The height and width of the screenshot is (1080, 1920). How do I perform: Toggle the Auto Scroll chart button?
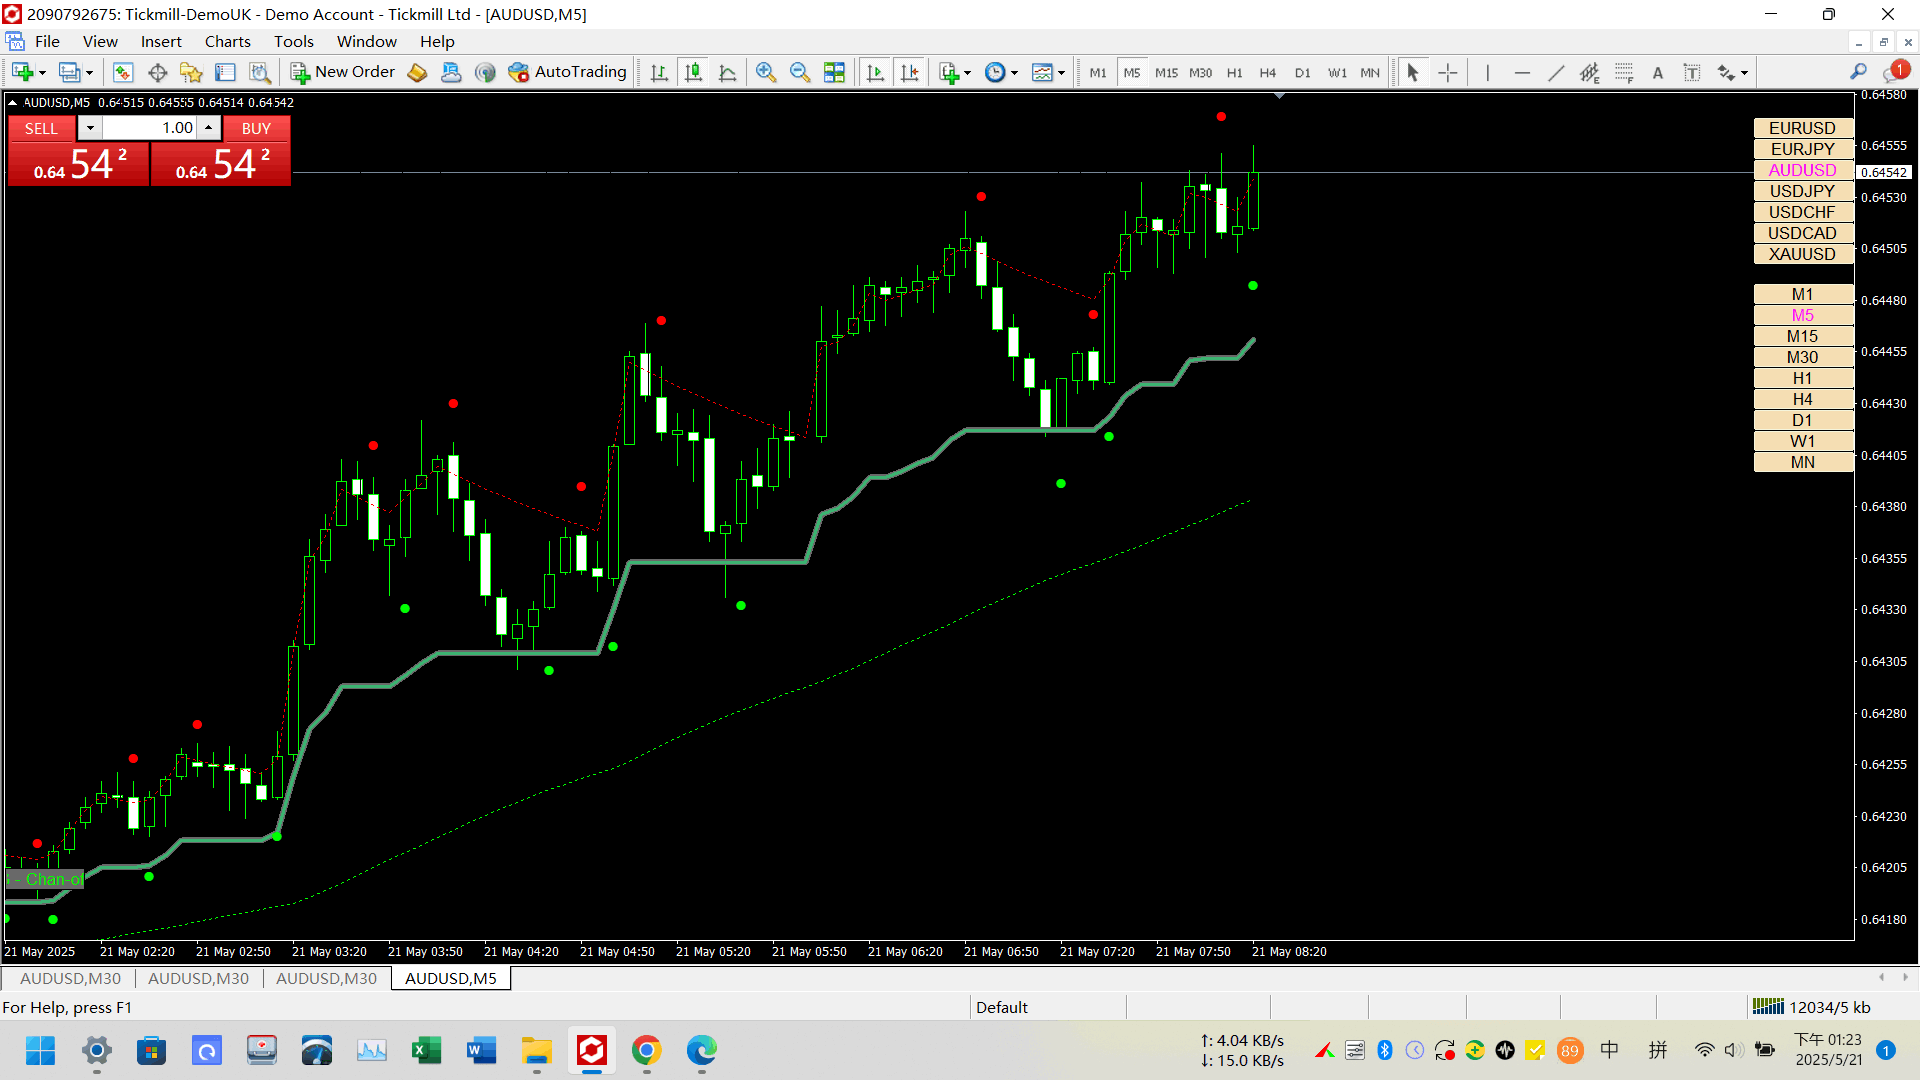(x=875, y=72)
